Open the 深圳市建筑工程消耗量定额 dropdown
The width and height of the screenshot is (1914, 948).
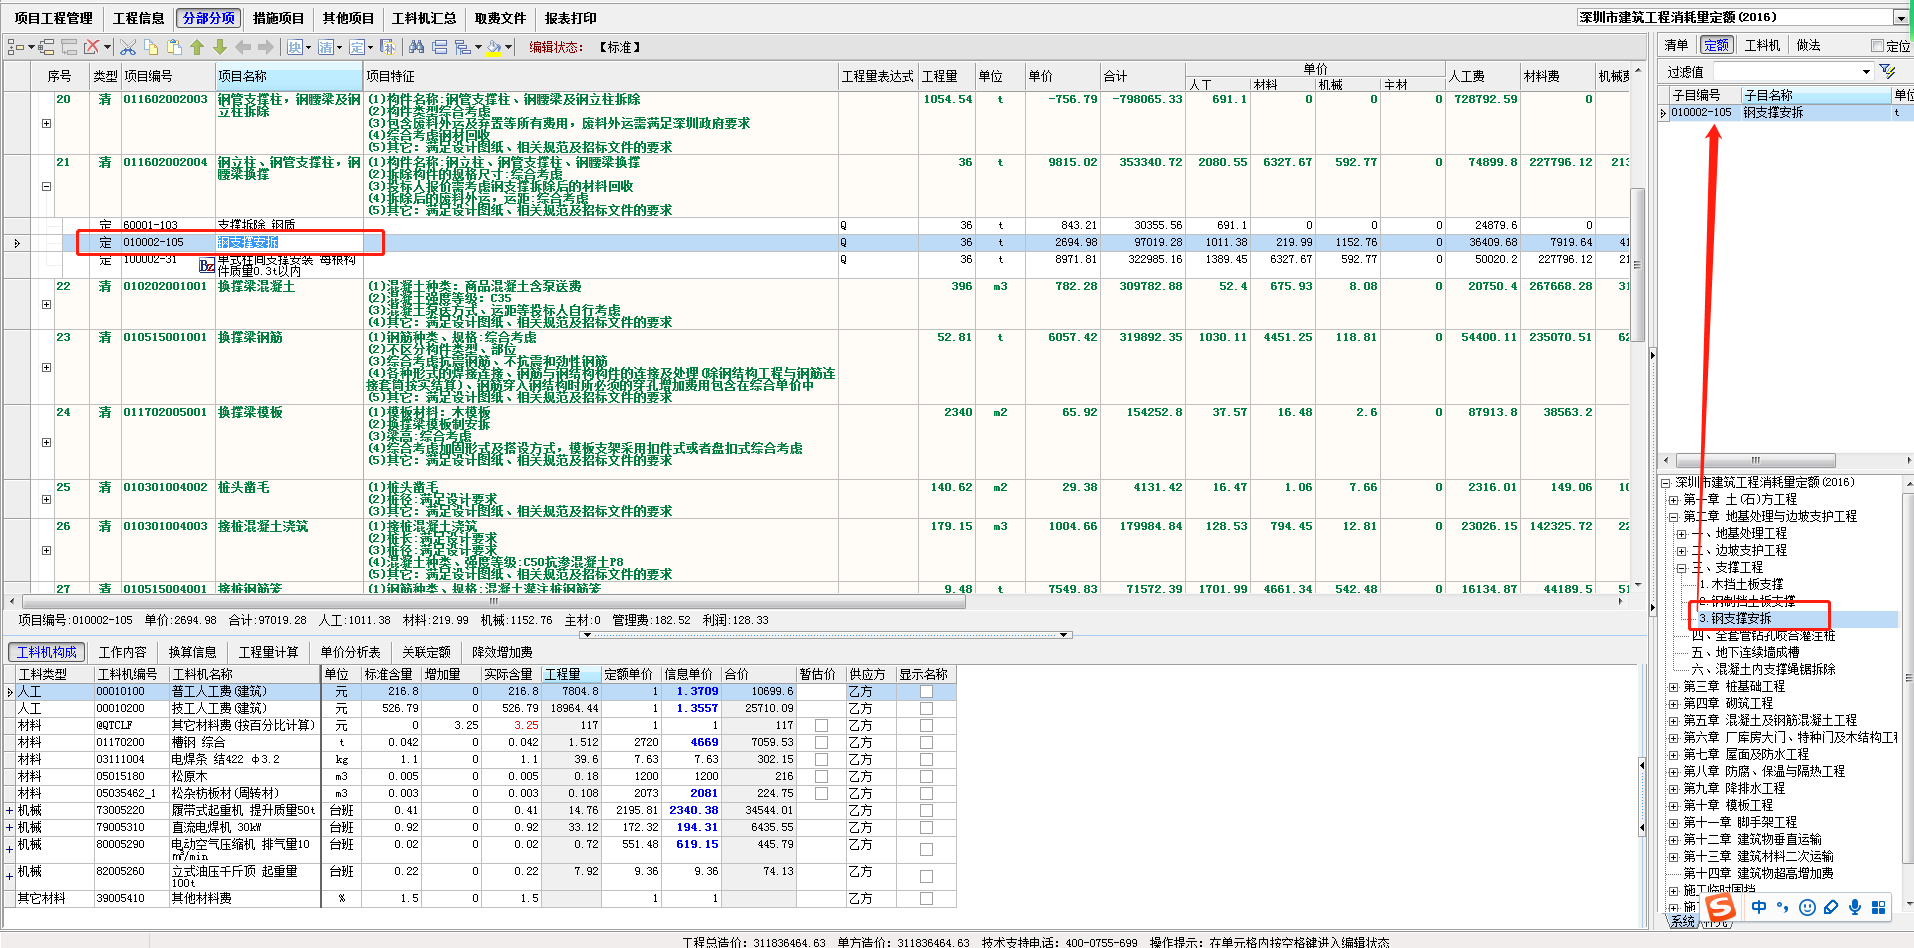pyautogui.click(x=1900, y=17)
